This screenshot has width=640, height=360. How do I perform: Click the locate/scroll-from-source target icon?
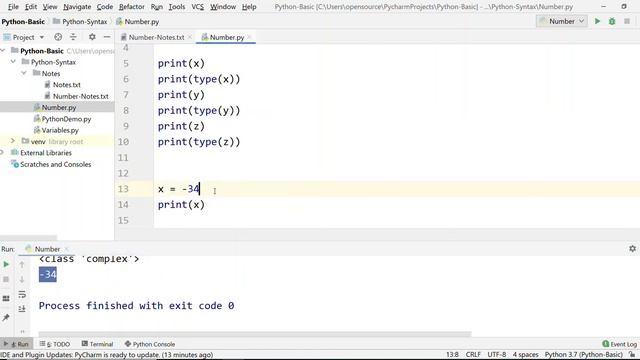[58, 37]
